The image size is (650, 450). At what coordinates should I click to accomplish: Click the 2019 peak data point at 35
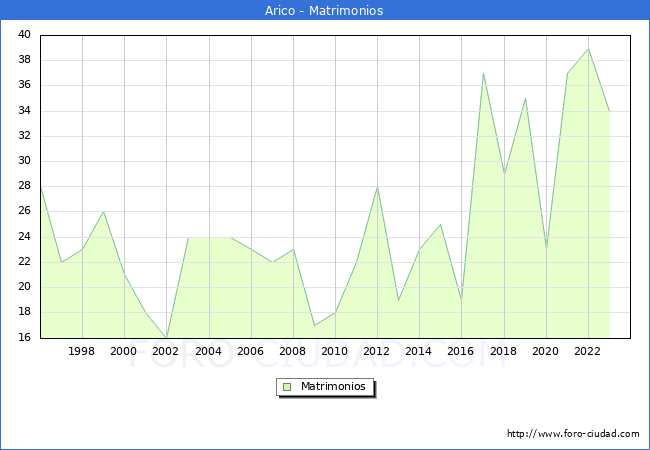(x=525, y=98)
